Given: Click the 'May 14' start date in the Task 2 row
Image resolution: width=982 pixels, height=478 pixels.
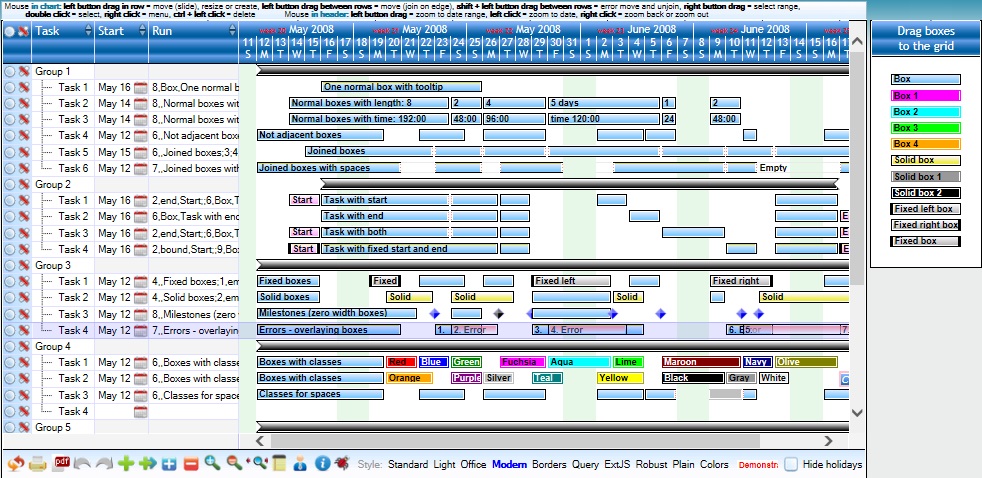Looking at the screenshot, I should 115,104.
